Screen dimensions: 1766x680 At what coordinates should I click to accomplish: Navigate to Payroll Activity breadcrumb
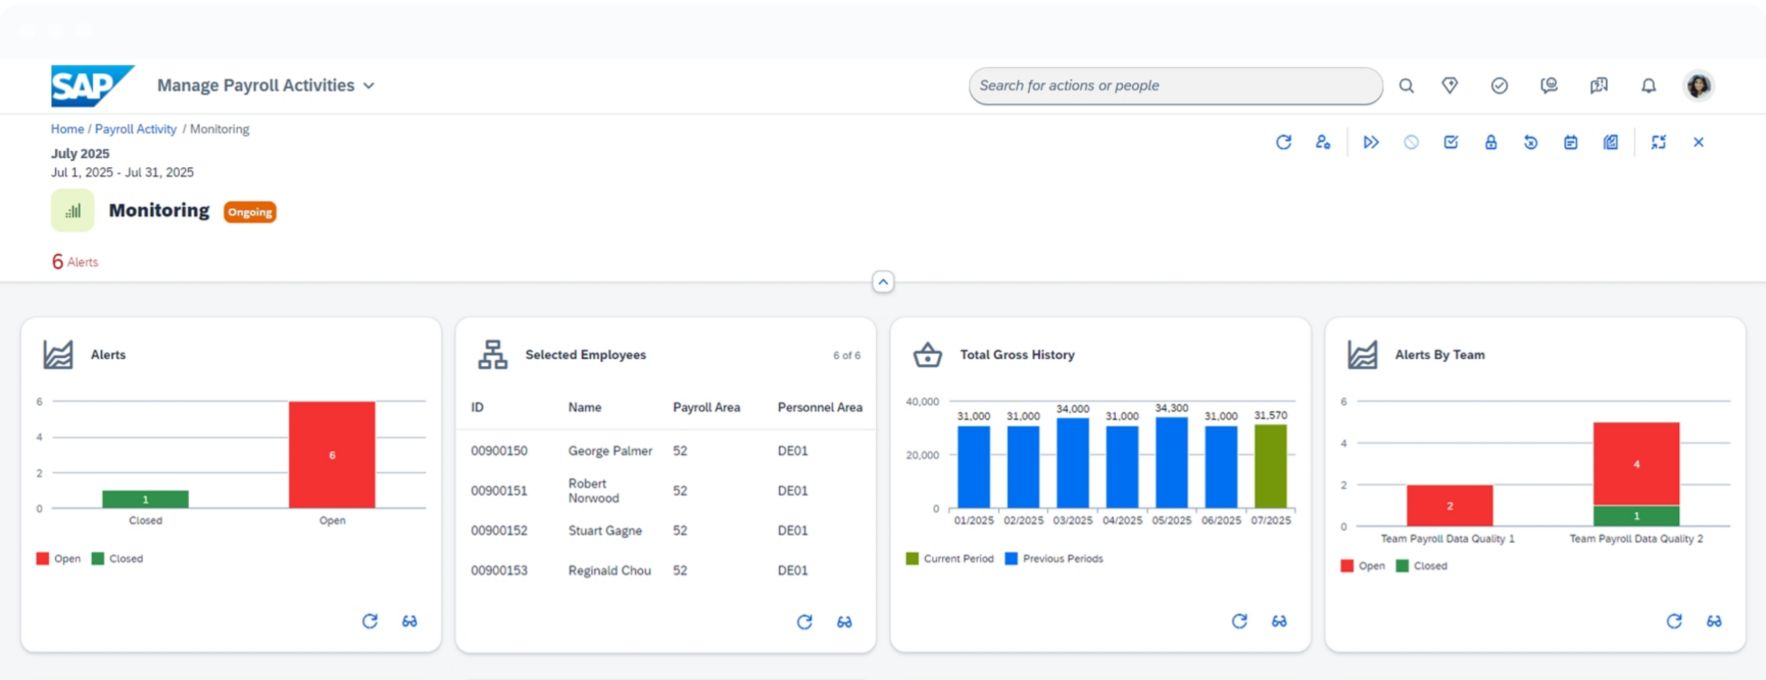[135, 129]
